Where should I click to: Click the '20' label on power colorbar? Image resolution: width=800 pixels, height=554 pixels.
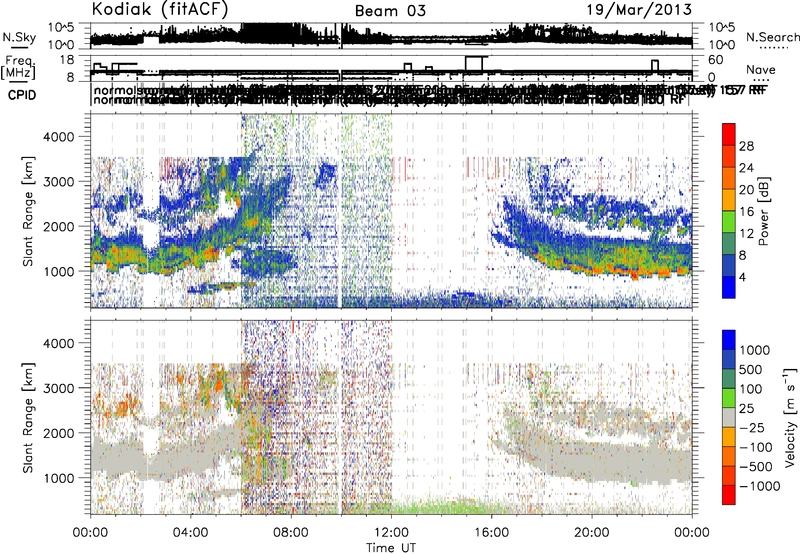pos(746,190)
